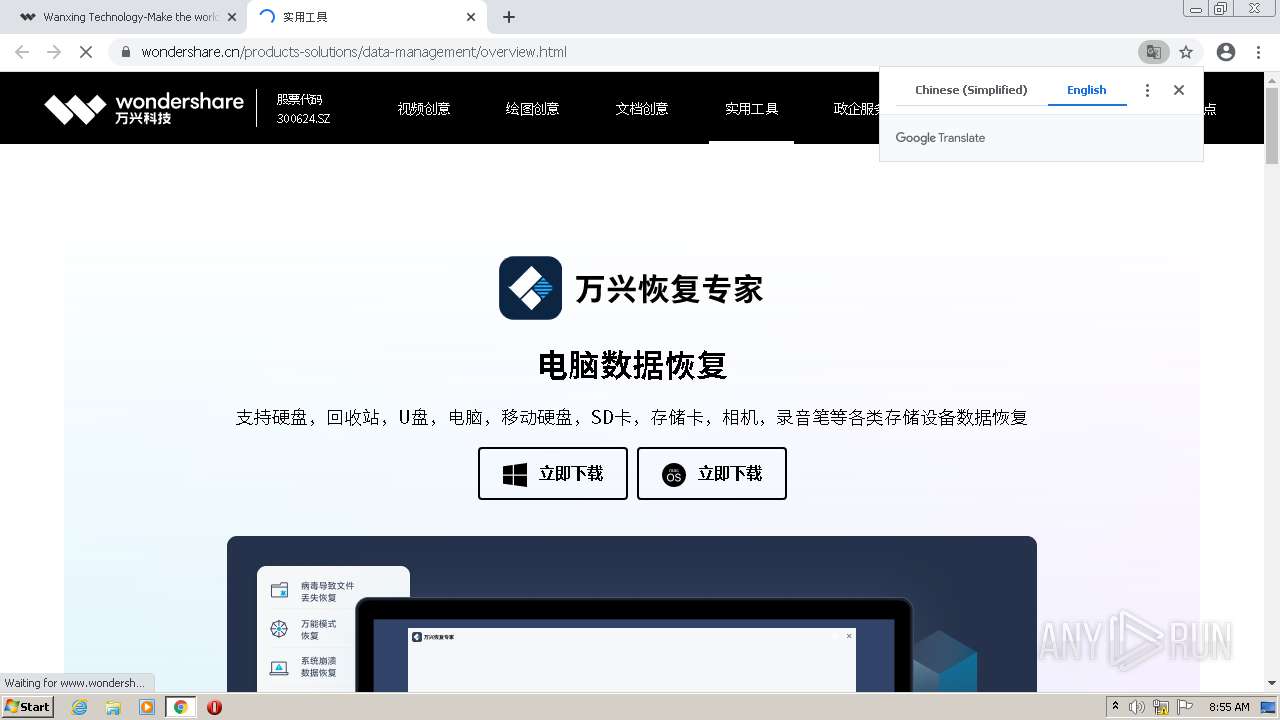Open Internet Explorer from taskbar
Screen dimensions: 1280x720
80,707
